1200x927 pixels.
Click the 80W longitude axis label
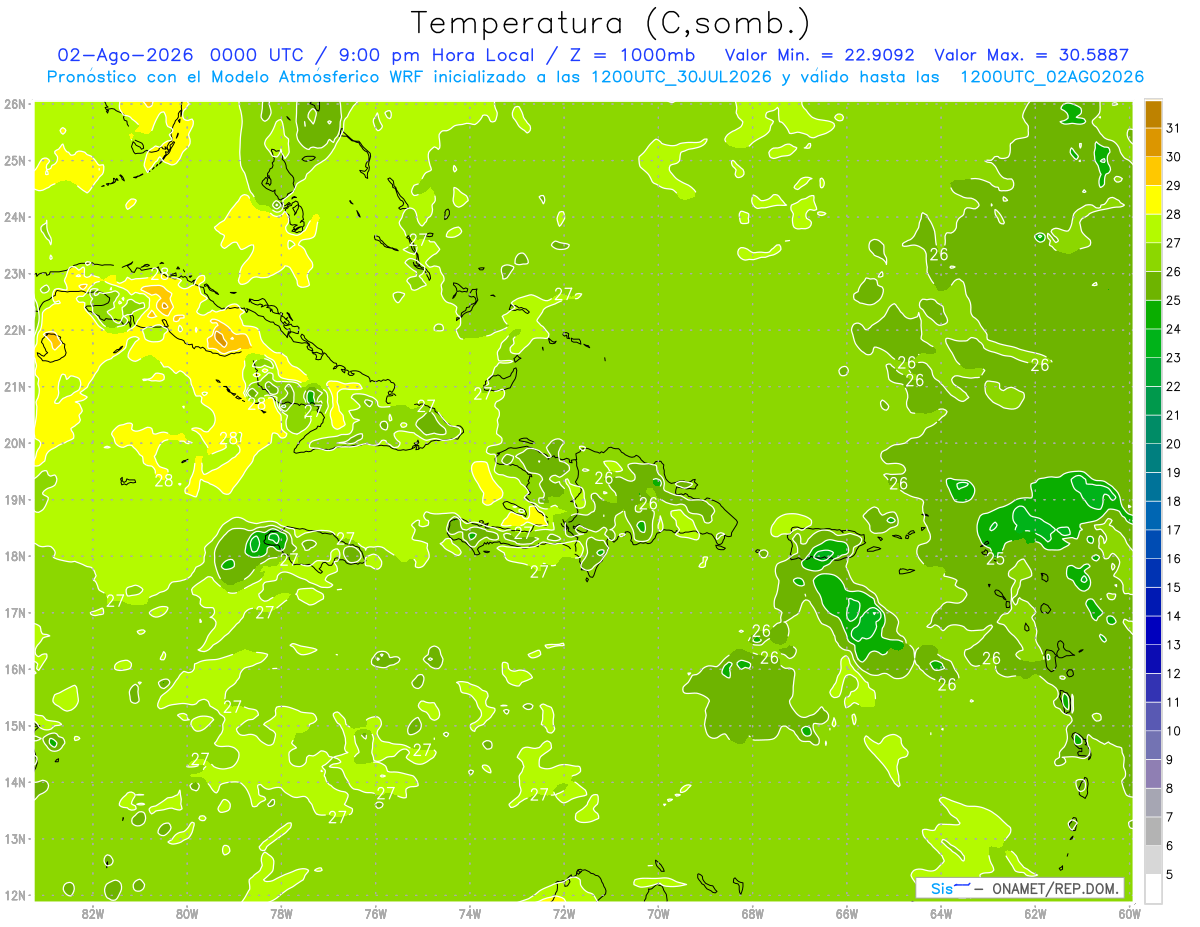pyautogui.click(x=187, y=913)
